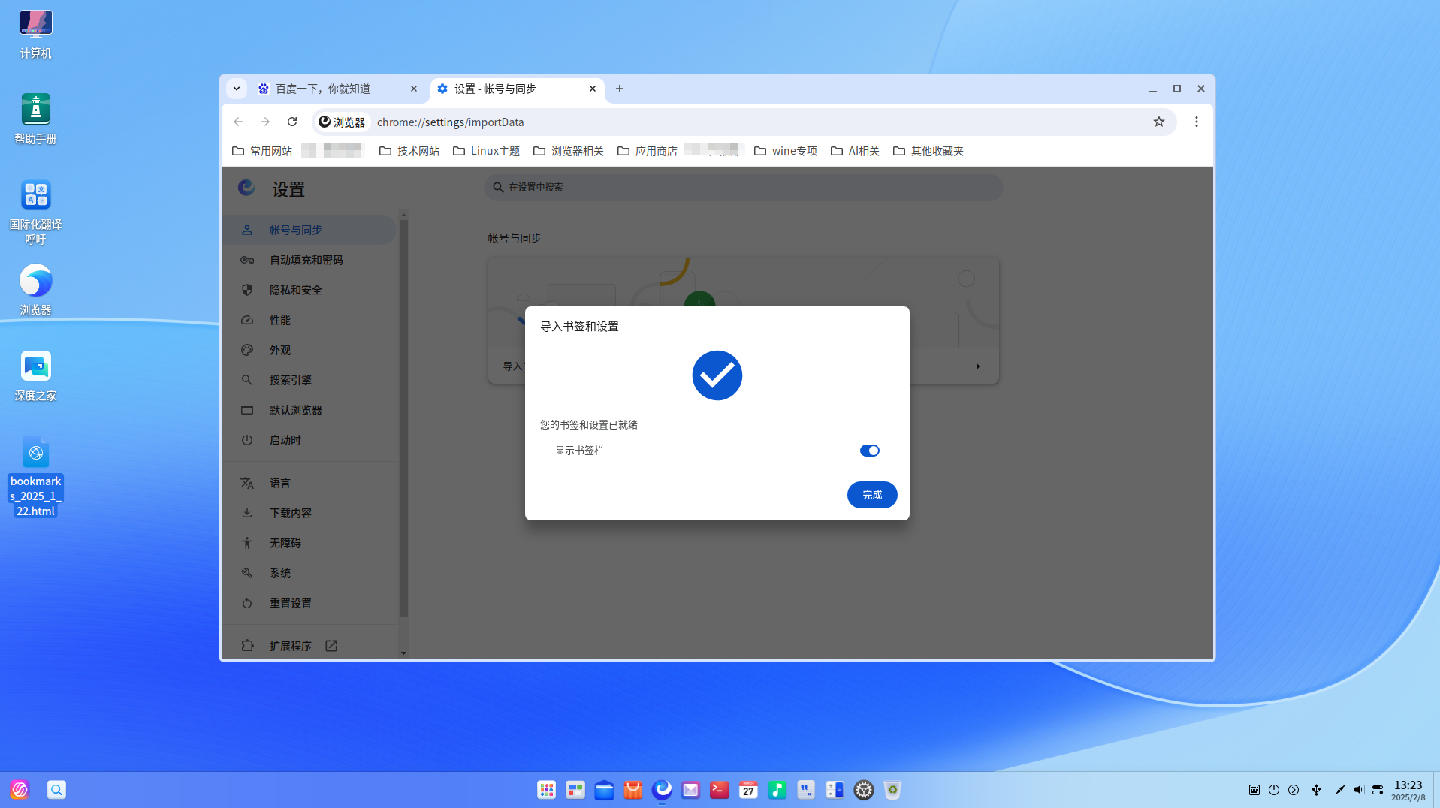
Task: Click the address bar showing chrome://settings/importData
Action: click(745, 122)
